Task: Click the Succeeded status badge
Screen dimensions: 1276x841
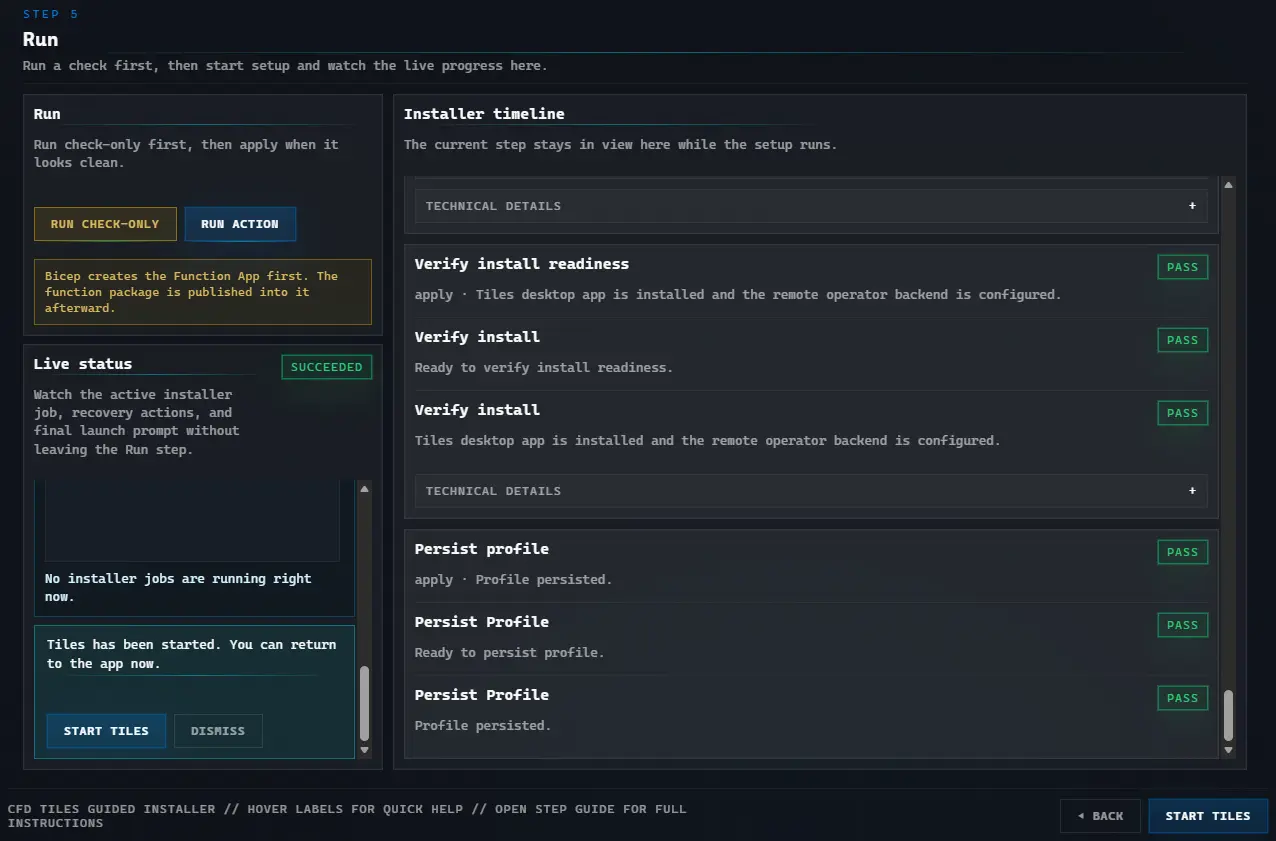Action: pyautogui.click(x=327, y=367)
